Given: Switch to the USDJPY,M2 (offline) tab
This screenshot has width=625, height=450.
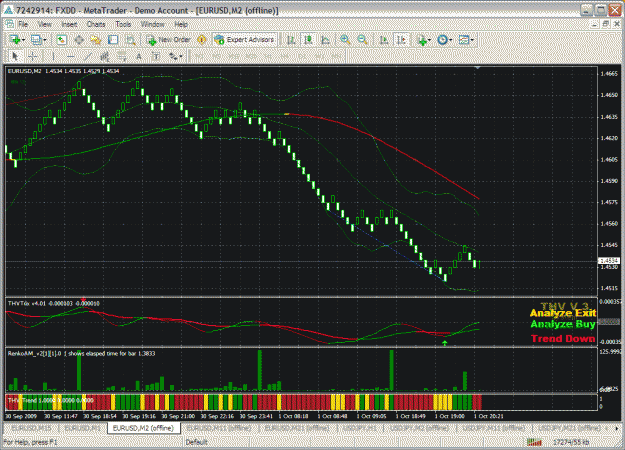Looking at the screenshot, I should 419,428.
